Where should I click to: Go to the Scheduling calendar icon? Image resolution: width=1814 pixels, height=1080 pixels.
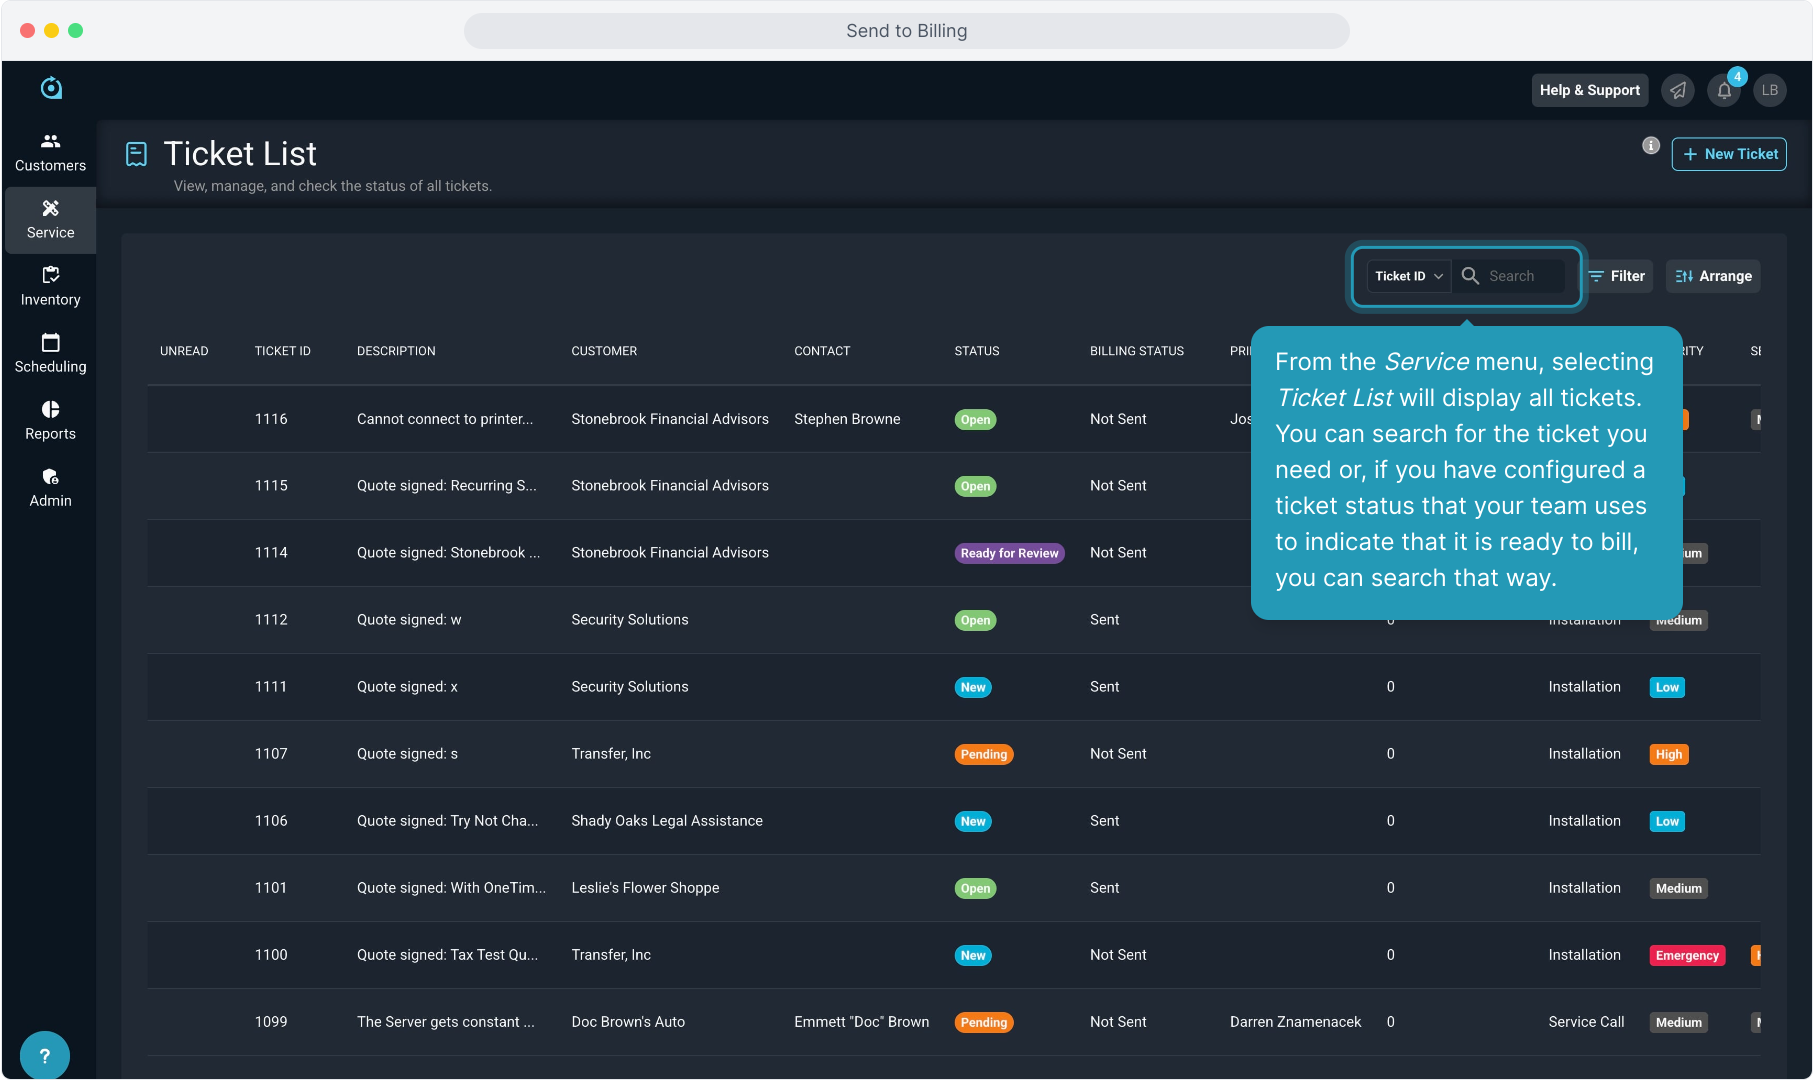point(50,342)
